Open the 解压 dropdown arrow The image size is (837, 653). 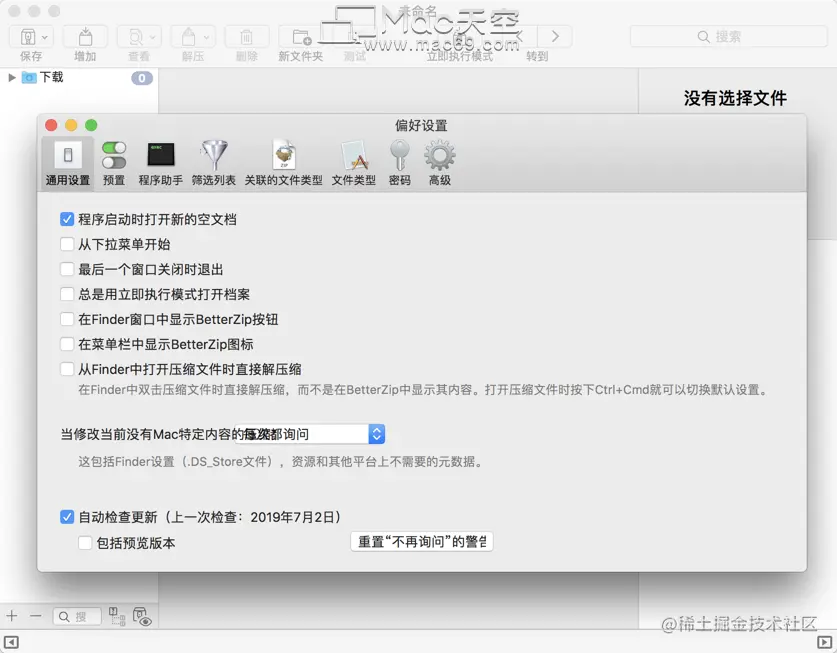[206, 37]
